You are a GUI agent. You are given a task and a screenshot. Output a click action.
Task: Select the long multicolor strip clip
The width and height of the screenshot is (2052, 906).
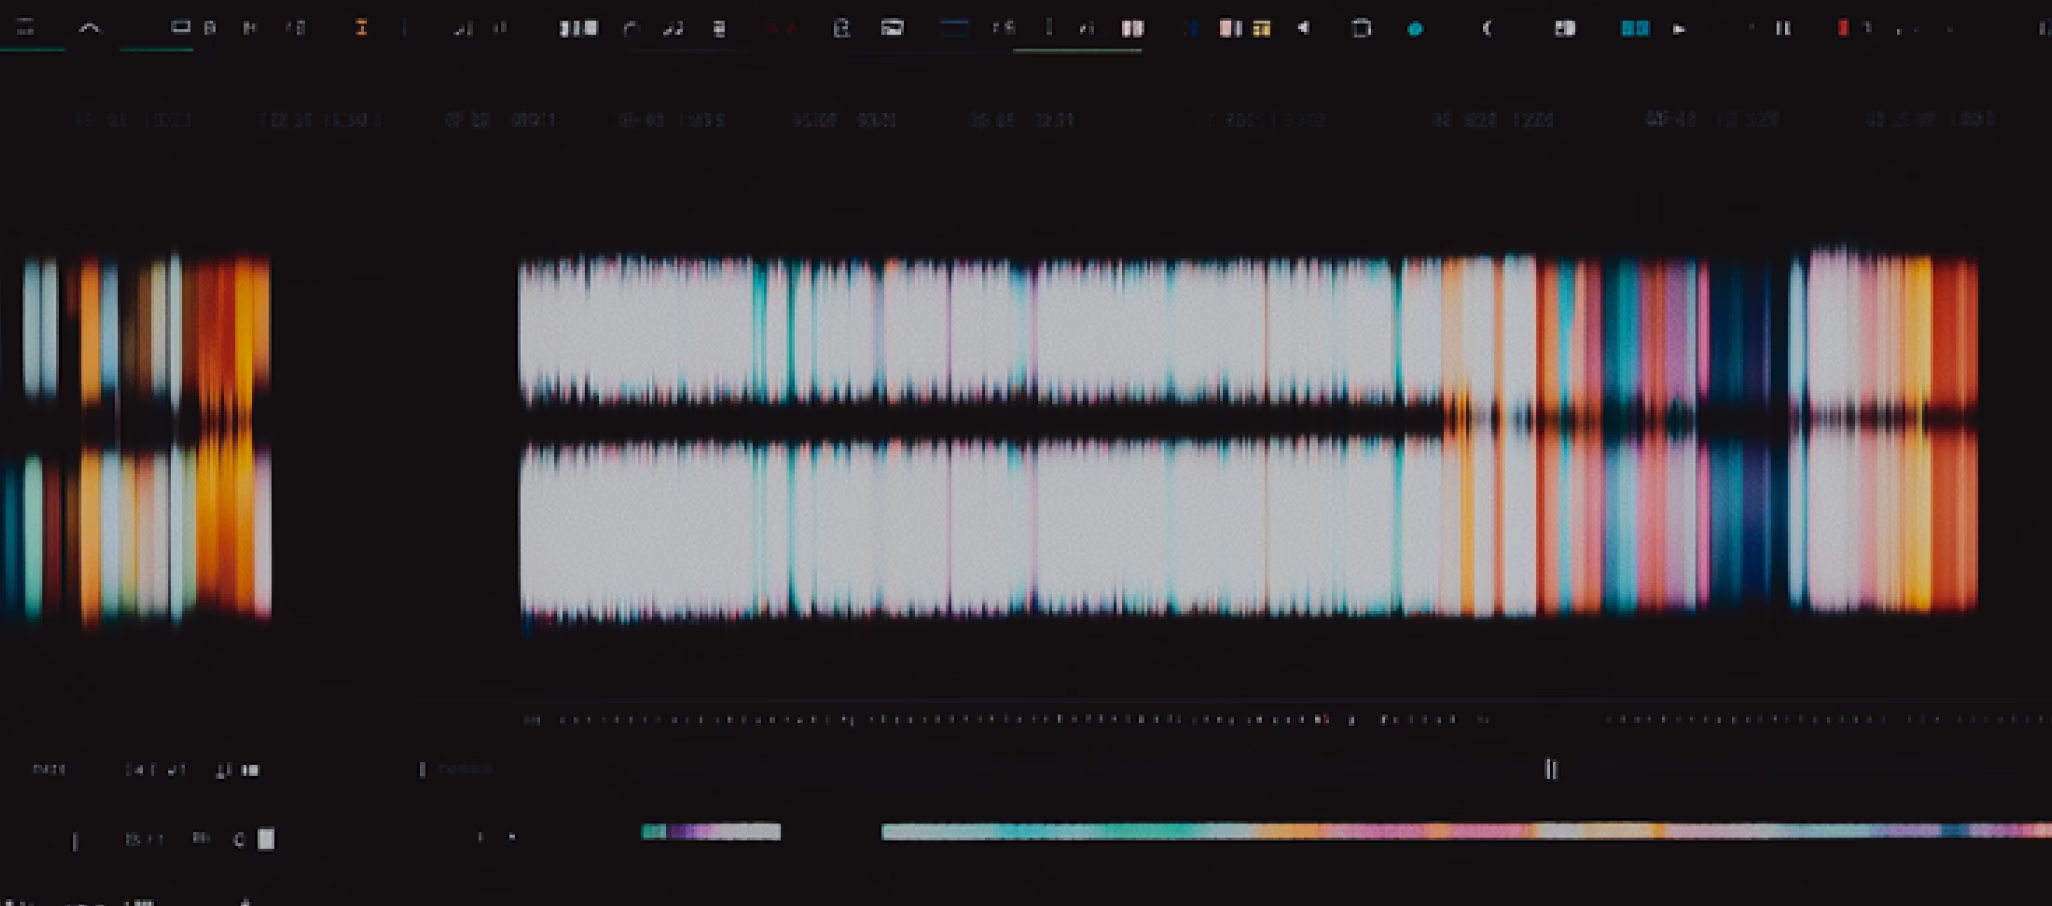(x=1466, y=831)
